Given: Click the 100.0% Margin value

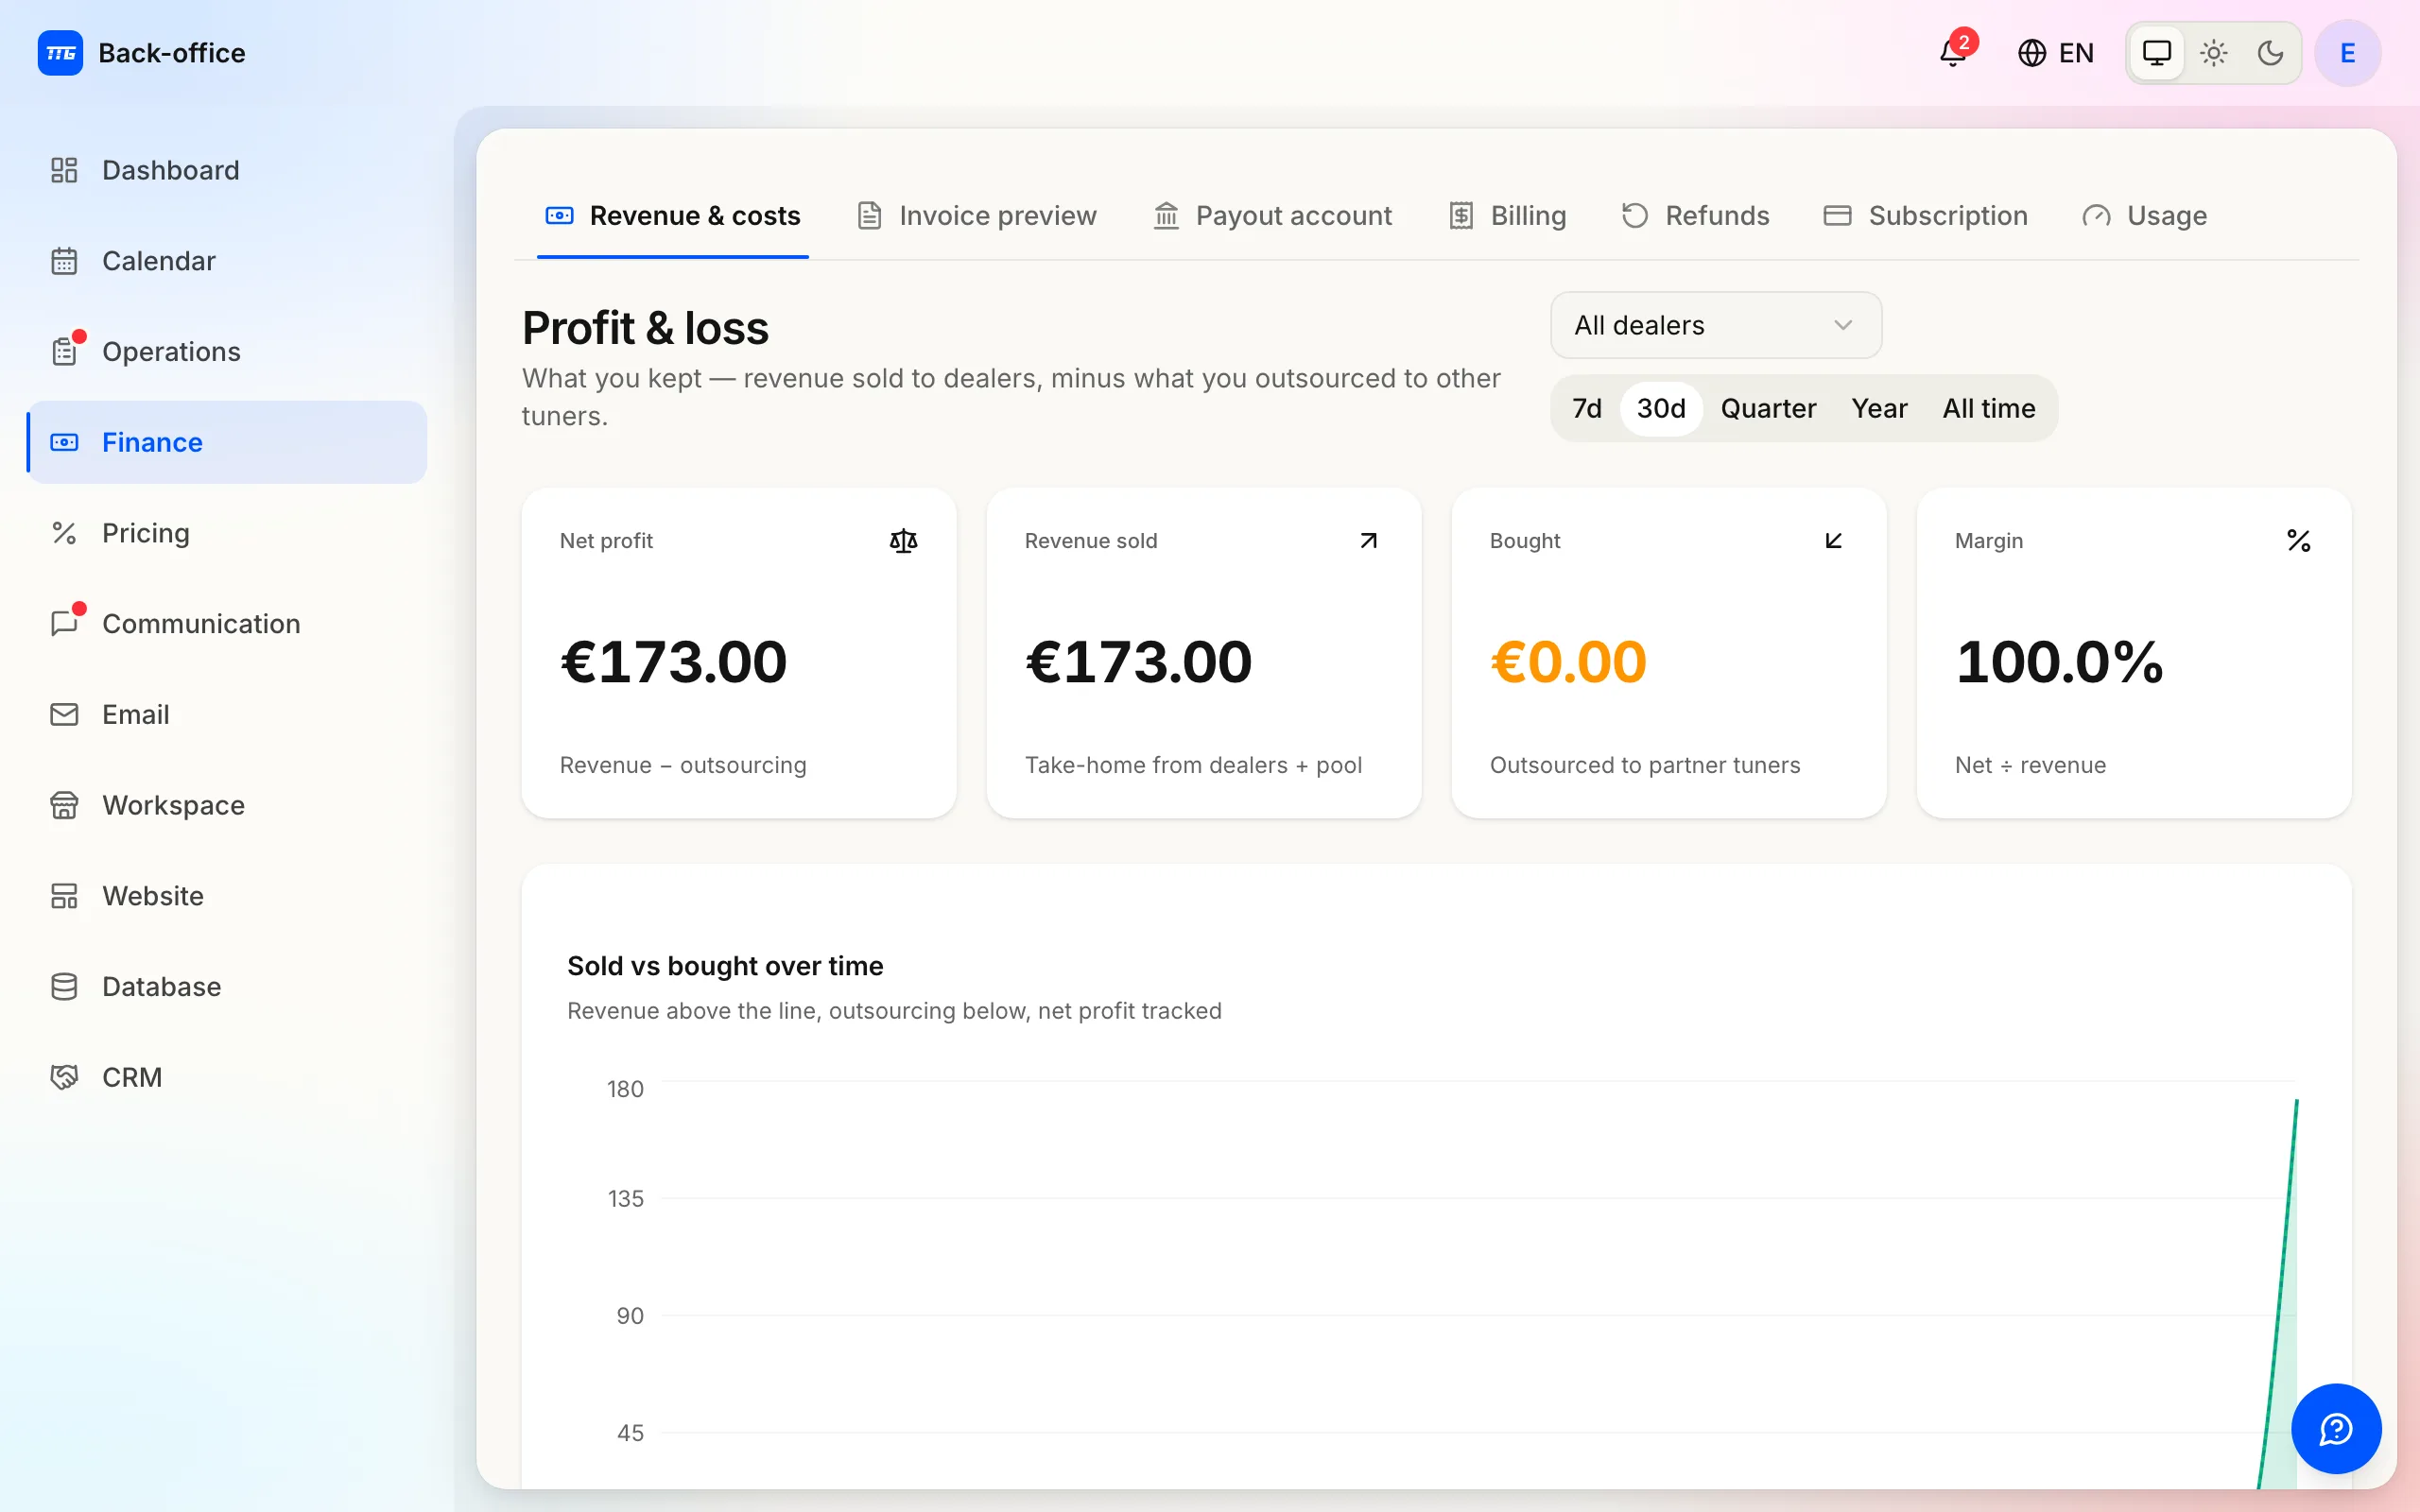Looking at the screenshot, I should coord(2060,662).
